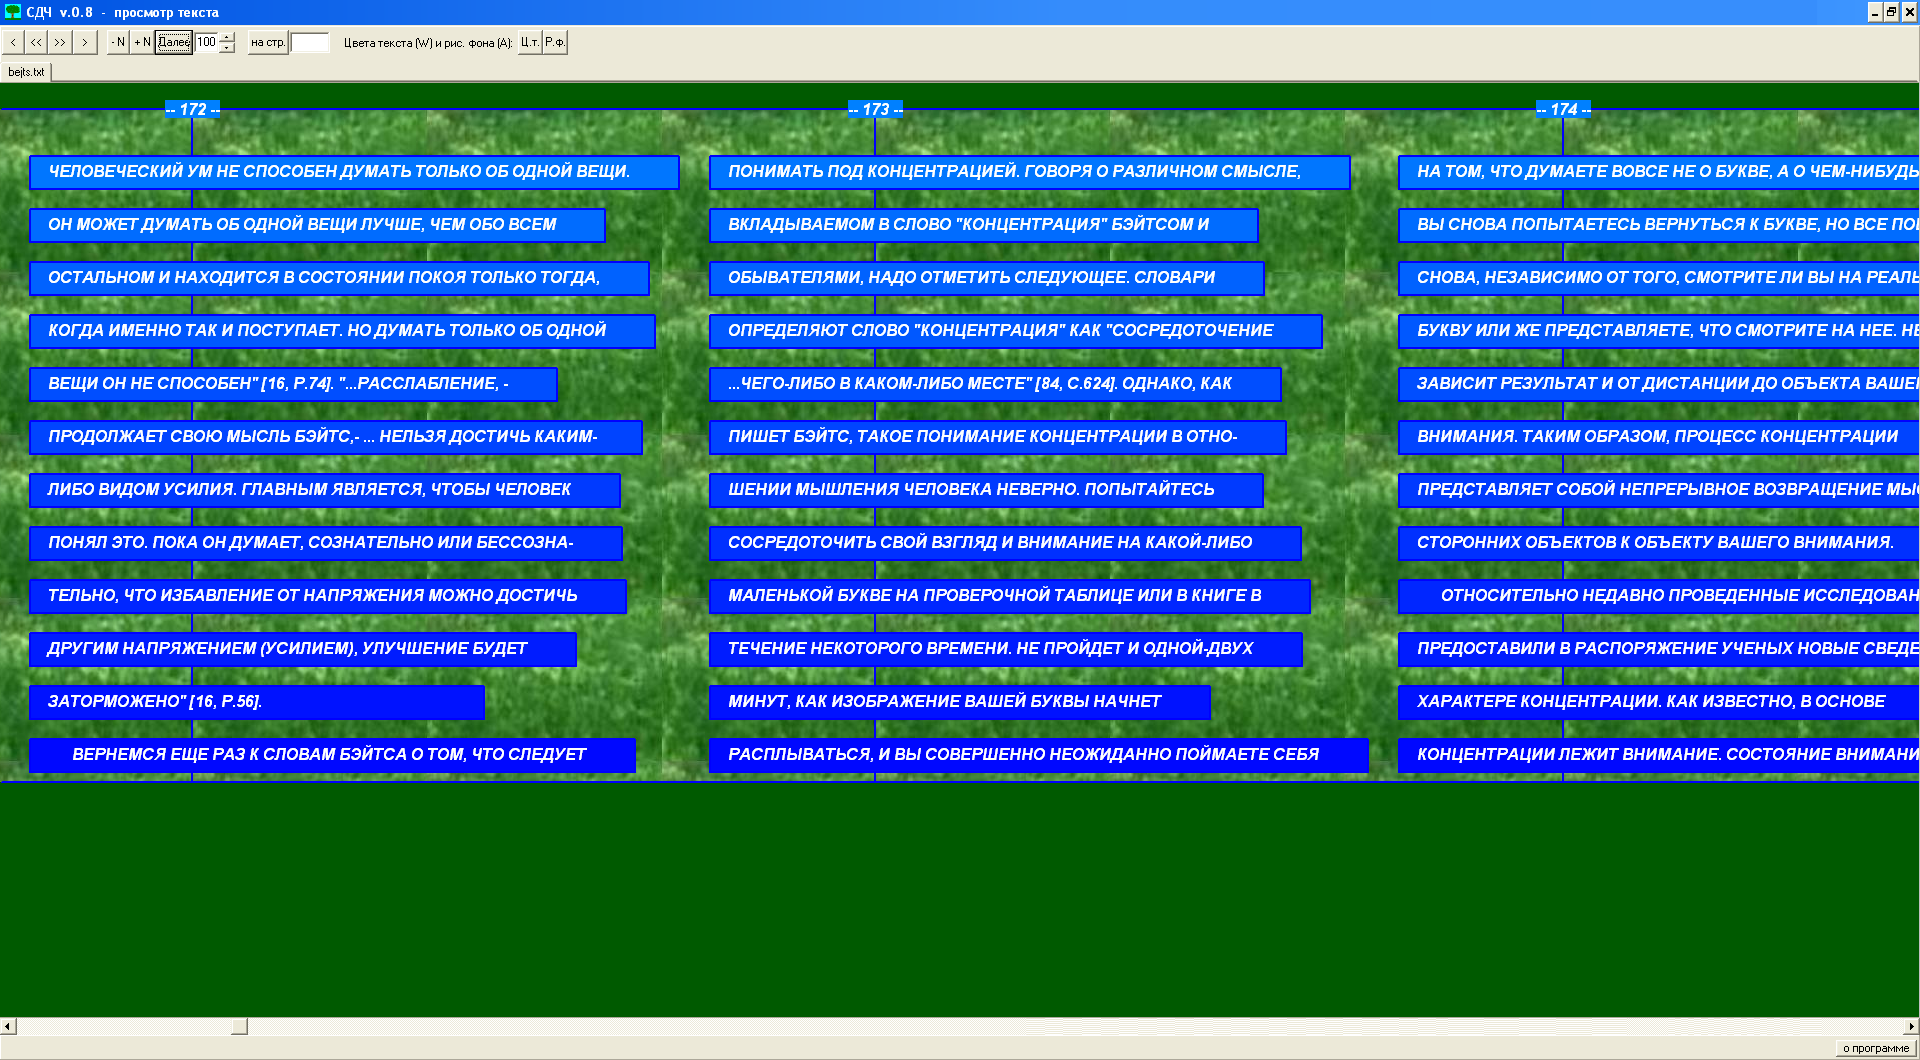Image resolution: width=1920 pixels, height=1060 pixels.
Task: Click the double right arrow fast-forward button
Action: coord(61,42)
